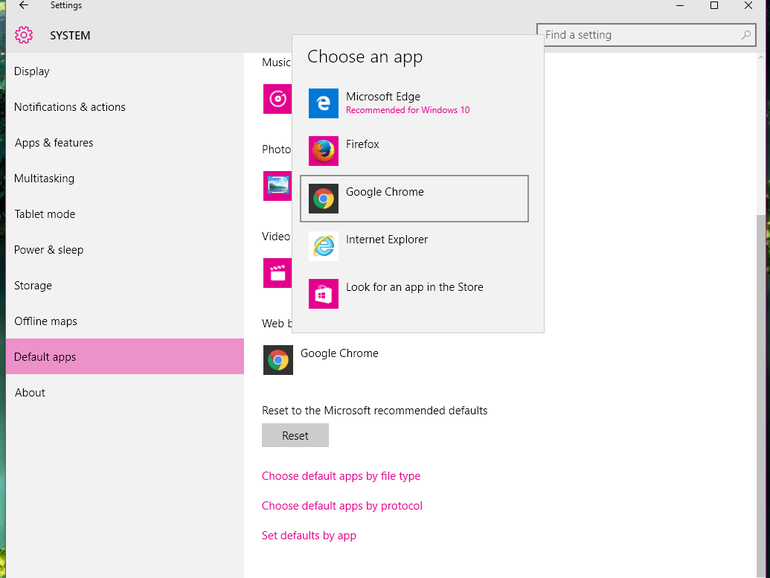
Task: Minimize the Settings window
Action: tap(680, 5)
